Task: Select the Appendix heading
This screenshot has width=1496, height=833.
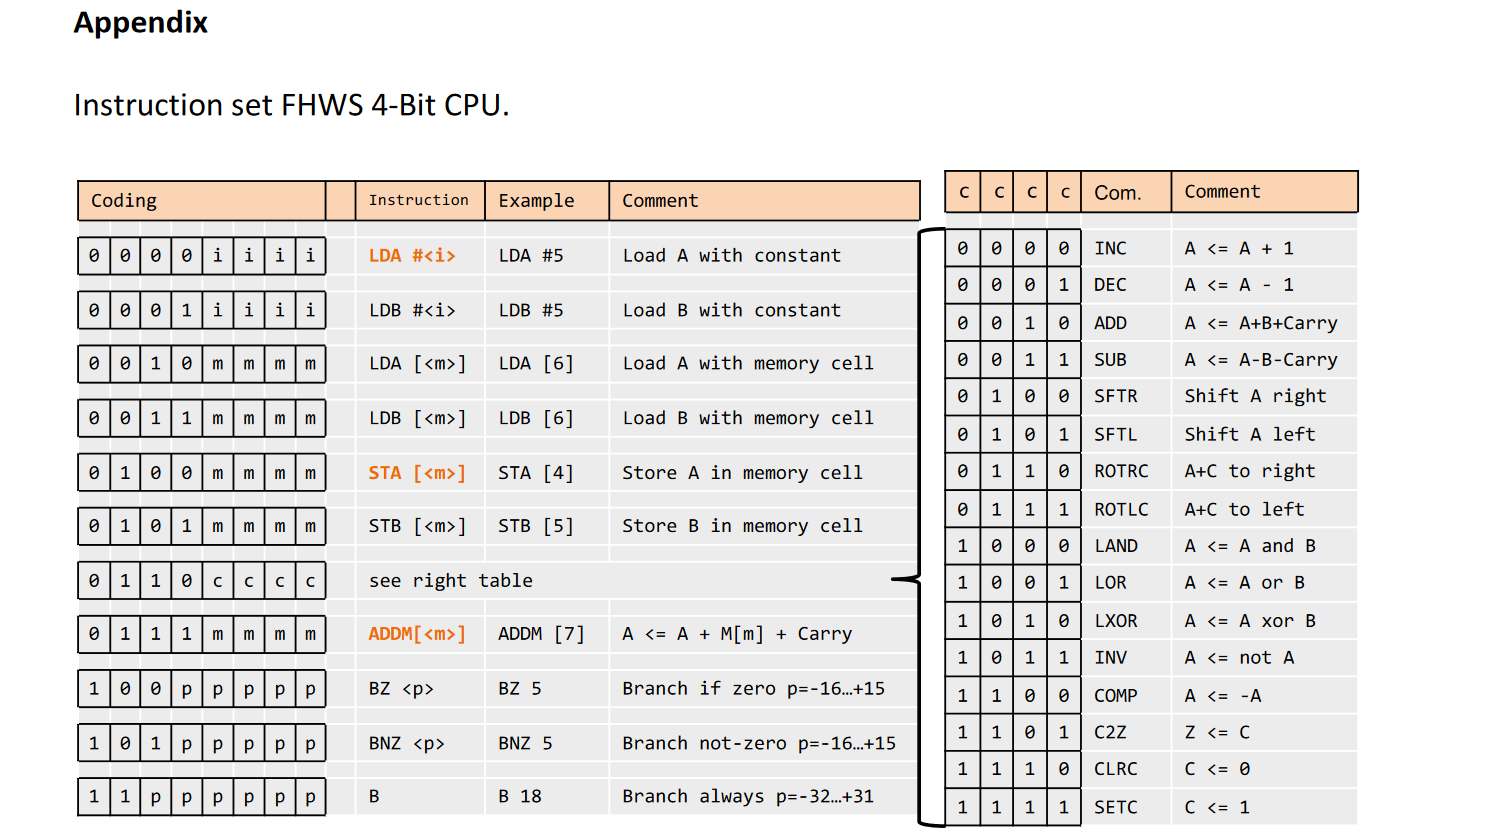Action: point(140,22)
